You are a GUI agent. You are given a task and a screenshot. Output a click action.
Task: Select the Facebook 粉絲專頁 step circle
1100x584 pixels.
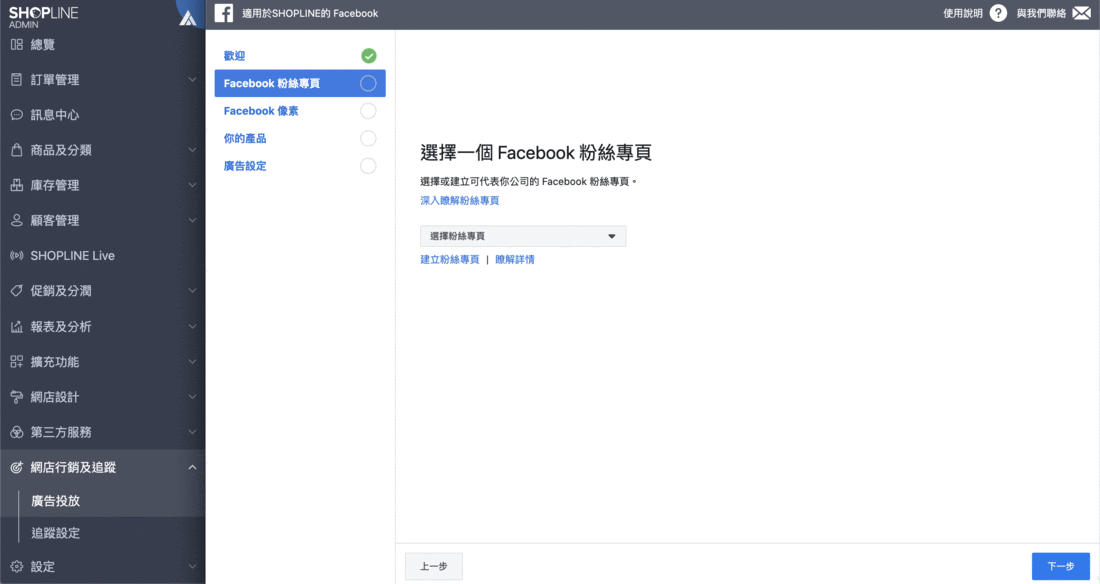pos(368,83)
